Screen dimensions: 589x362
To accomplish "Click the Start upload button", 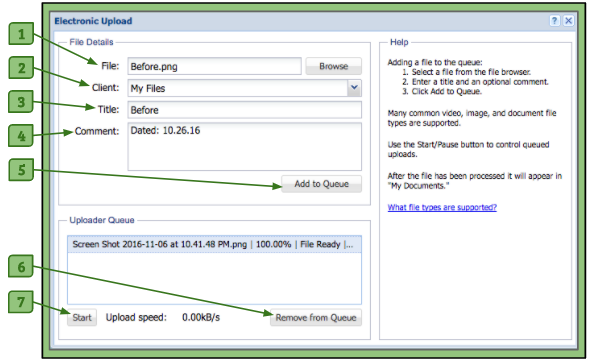I will (x=82, y=318).
